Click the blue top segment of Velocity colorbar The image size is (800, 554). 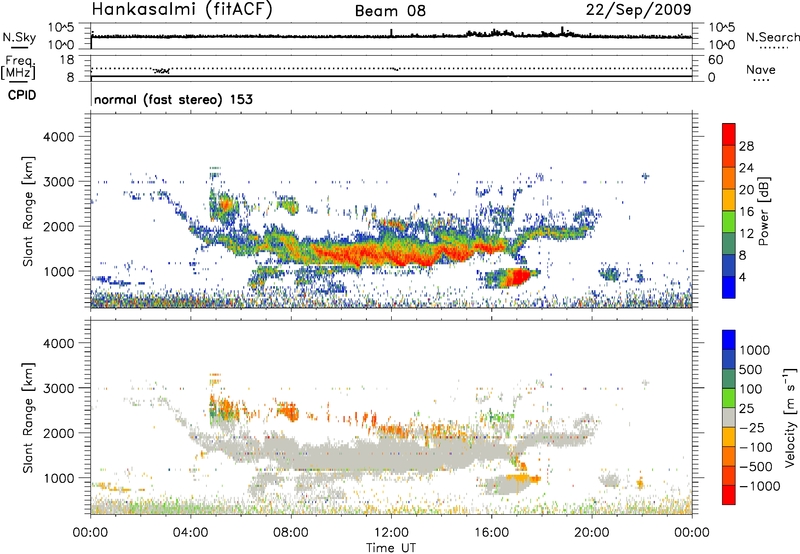click(729, 340)
